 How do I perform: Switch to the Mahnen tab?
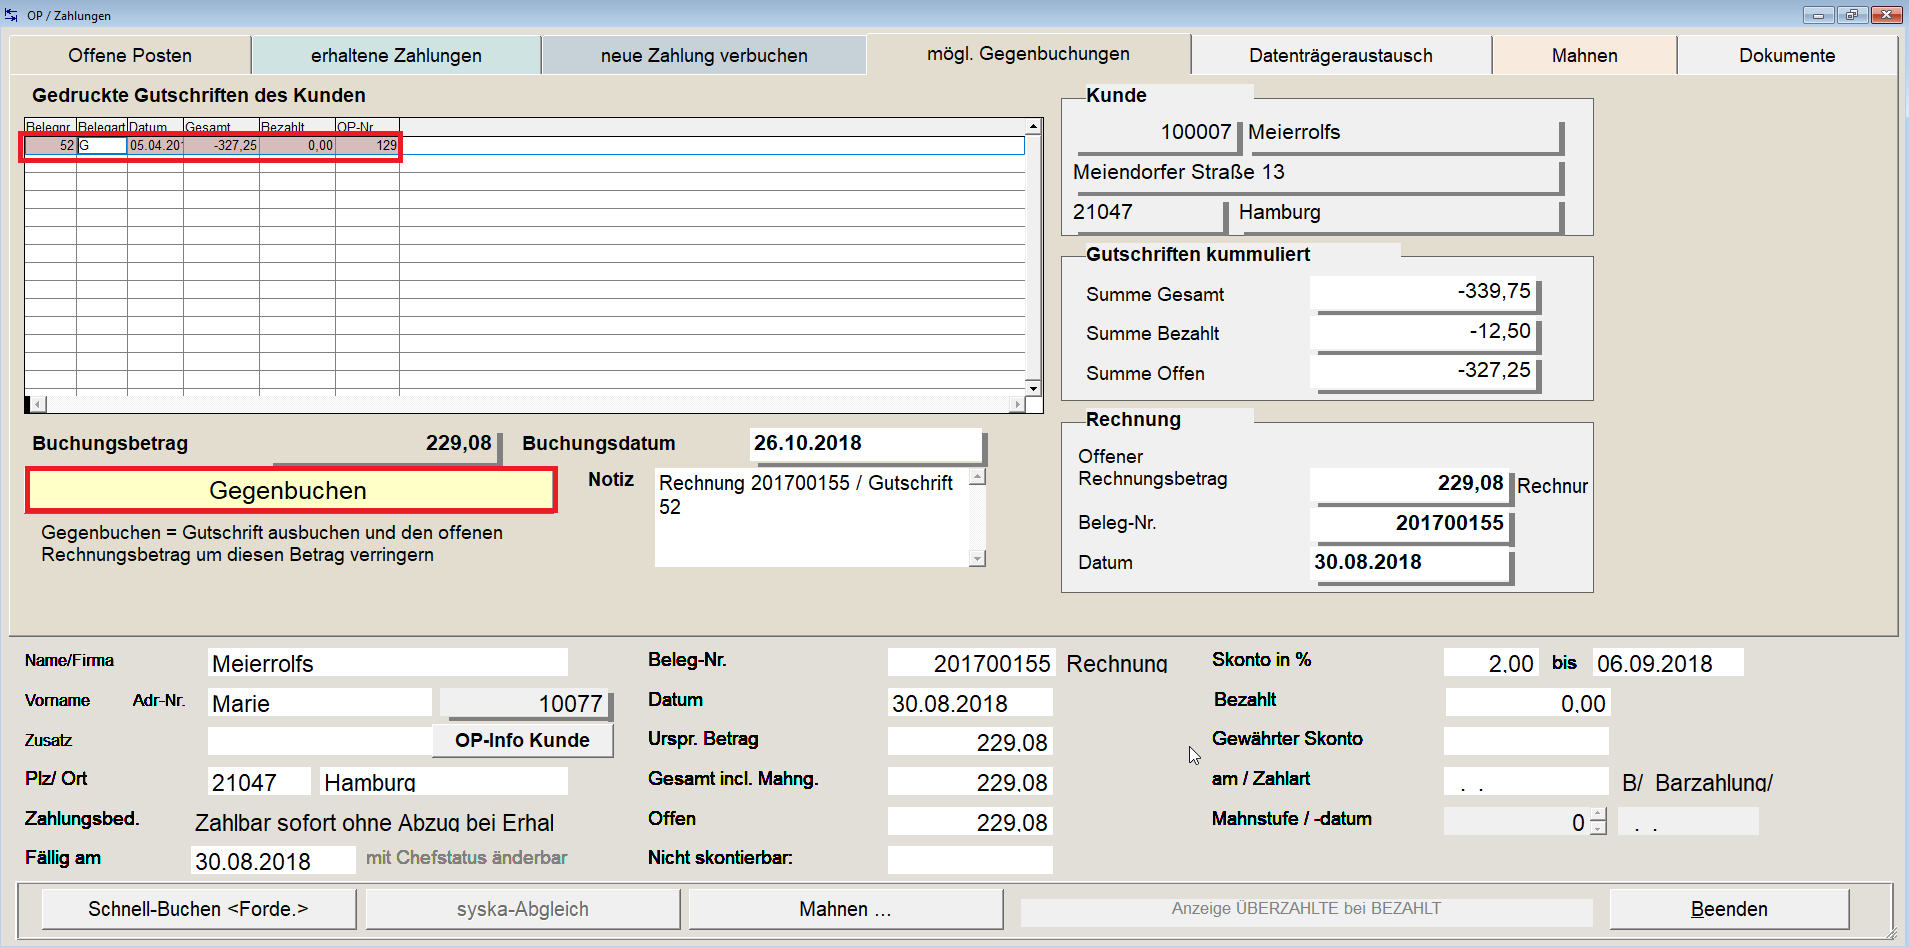[x=1585, y=55]
